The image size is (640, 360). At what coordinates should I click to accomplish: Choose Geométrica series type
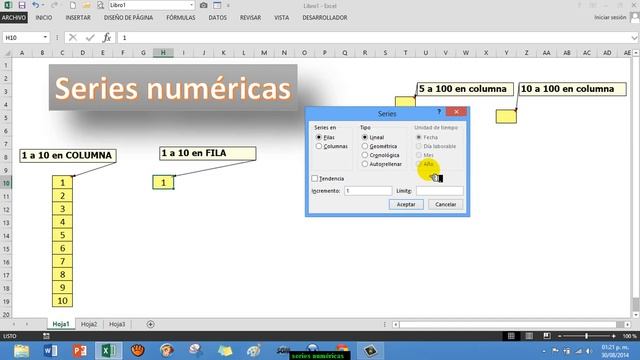[364, 146]
